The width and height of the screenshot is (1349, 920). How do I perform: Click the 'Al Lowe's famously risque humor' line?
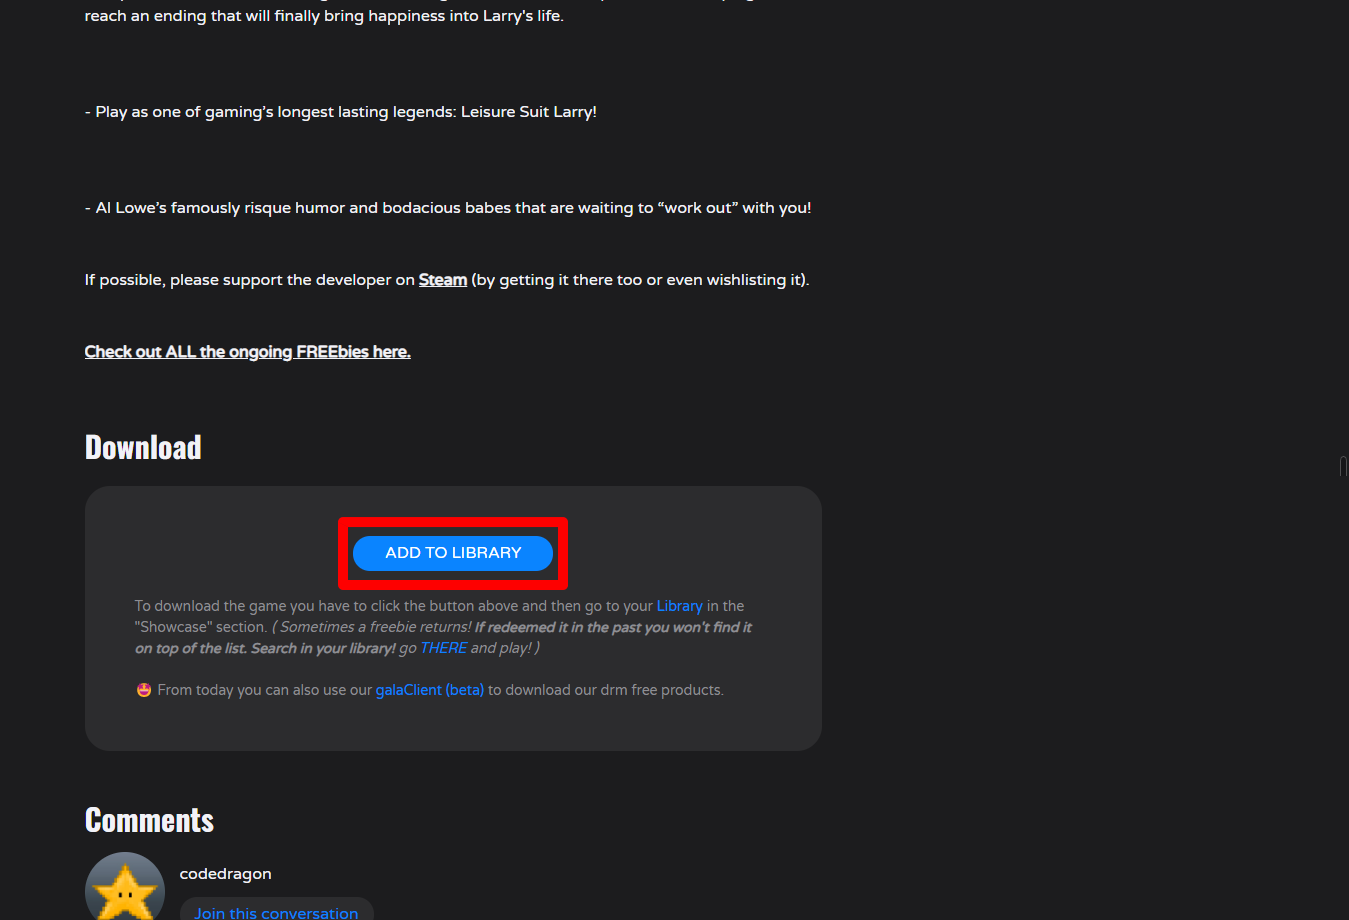pyautogui.click(x=448, y=208)
